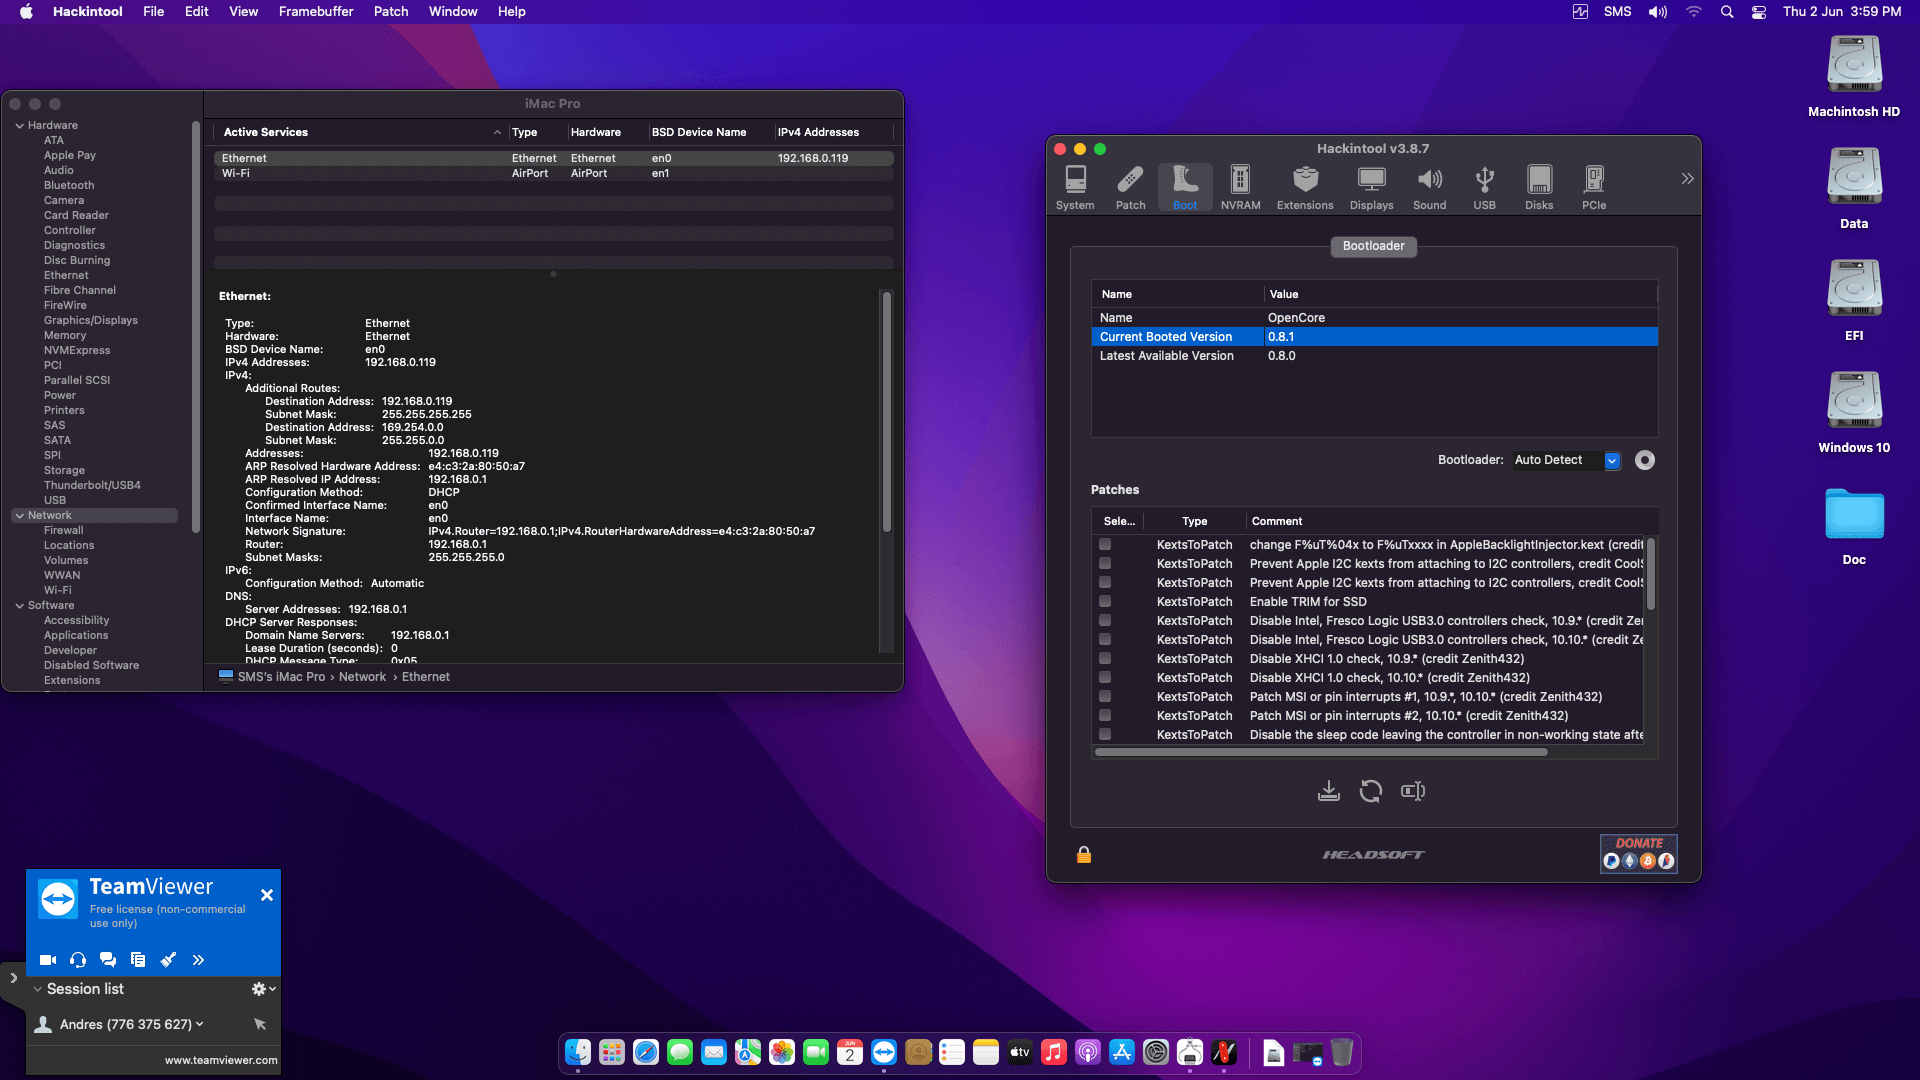
Task: Show more toolbar items via double chevron
Action: pos(1687,179)
